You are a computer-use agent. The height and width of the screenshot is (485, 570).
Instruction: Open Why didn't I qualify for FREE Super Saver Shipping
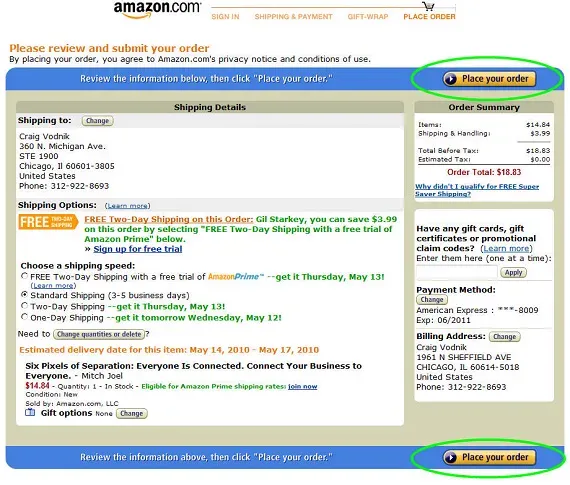pos(477,190)
